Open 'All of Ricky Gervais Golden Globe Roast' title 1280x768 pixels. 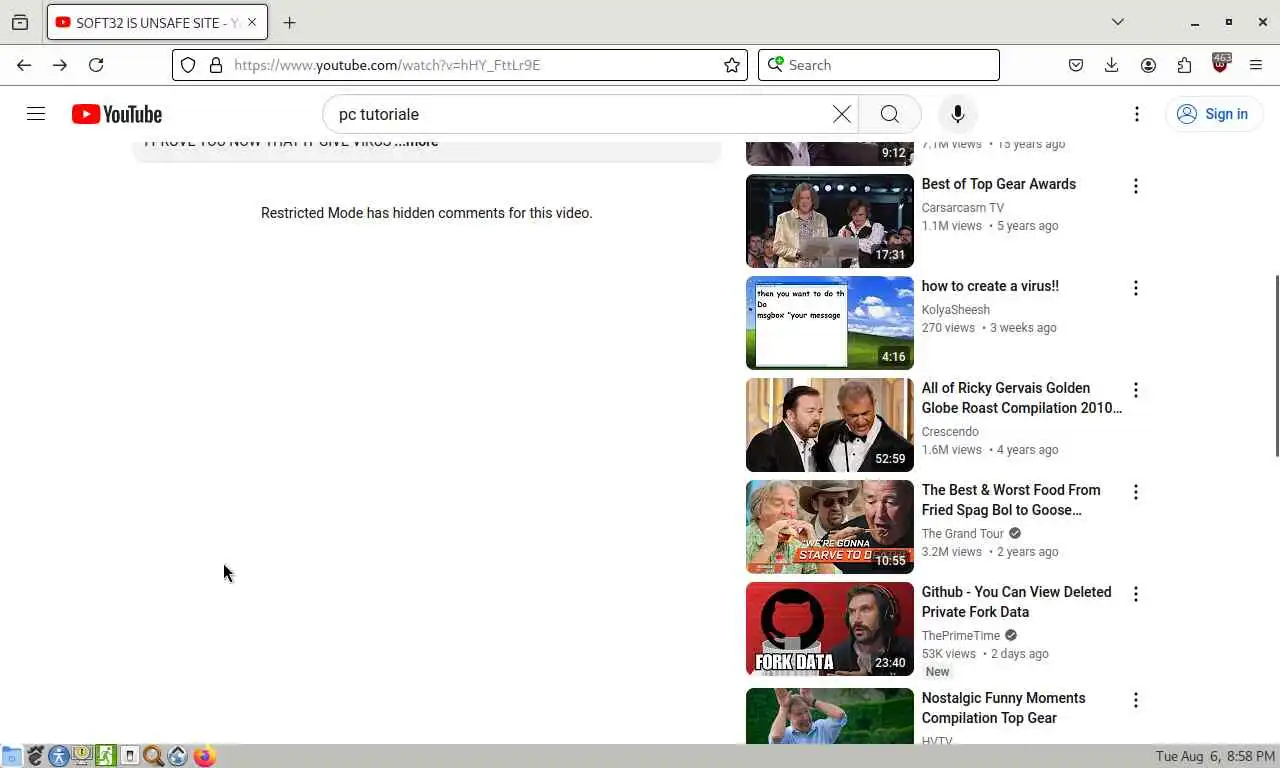click(1022, 398)
